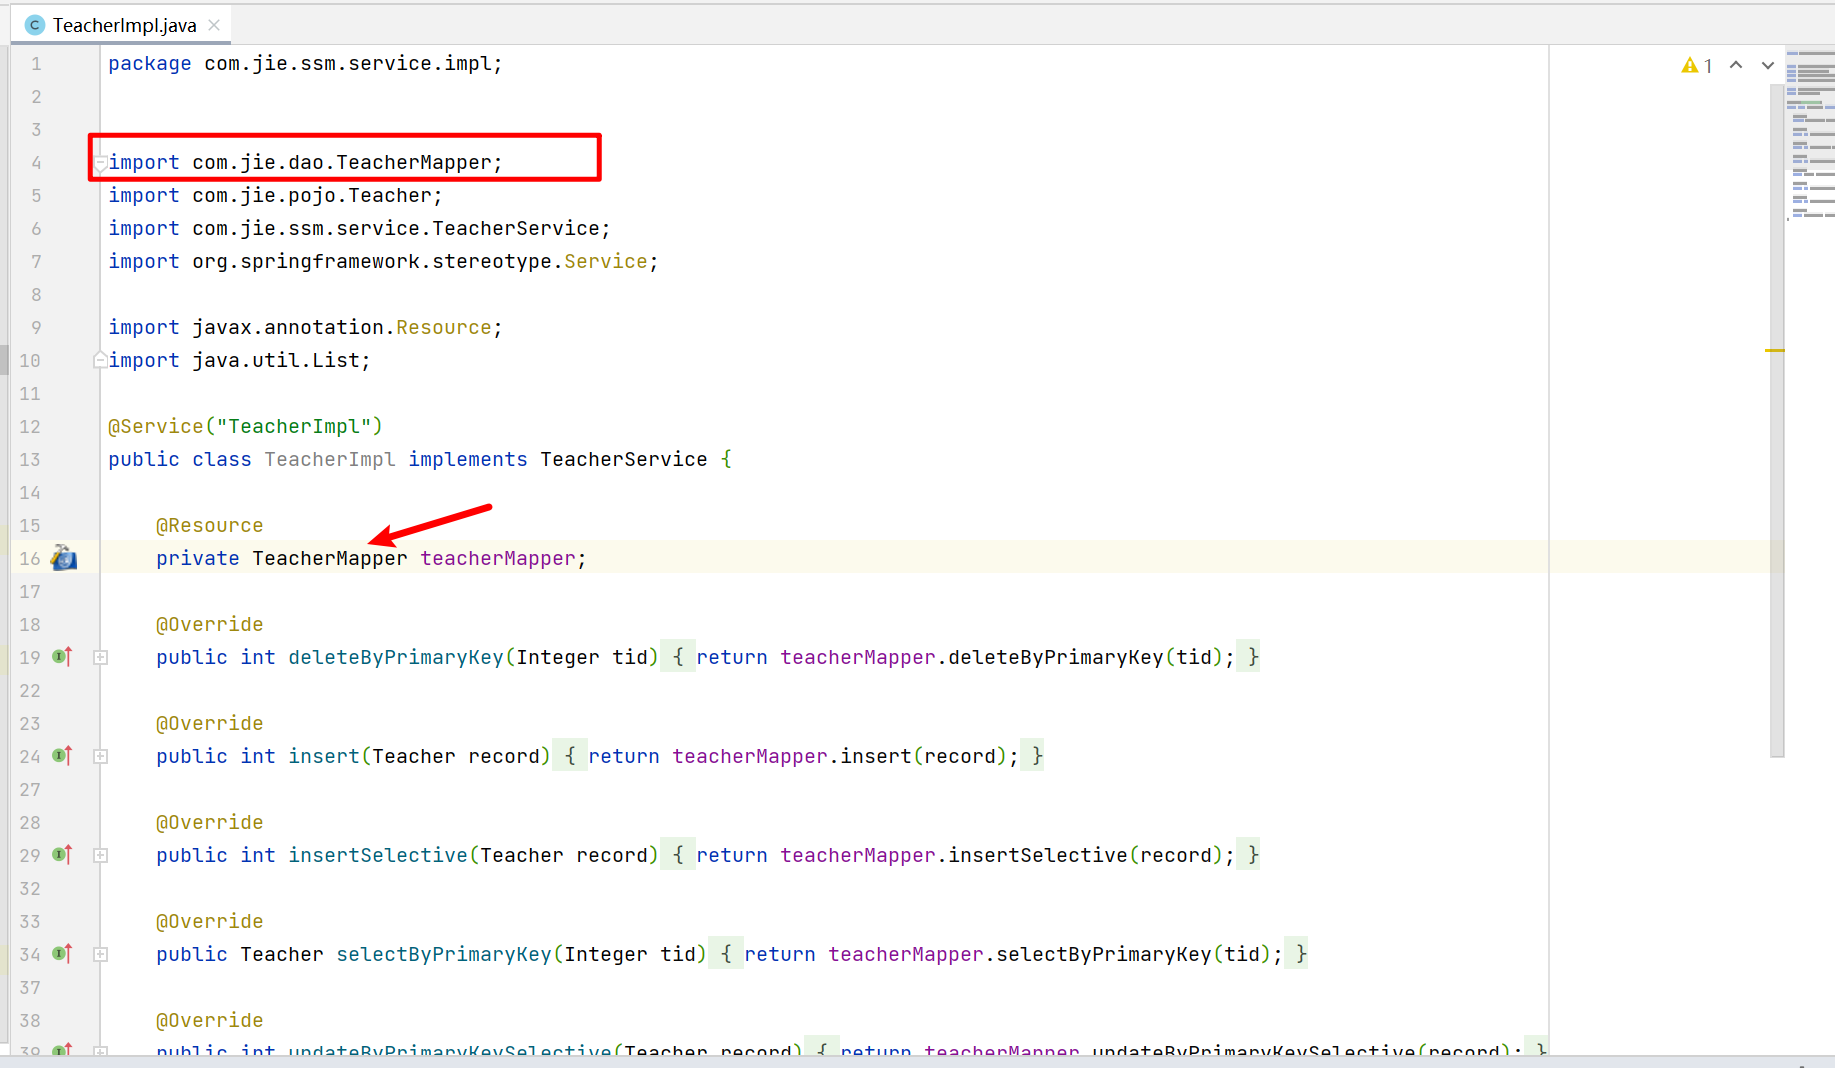This screenshot has height=1068, width=1835.
Task: Go to next highlighted error arrow
Action: [1768, 65]
